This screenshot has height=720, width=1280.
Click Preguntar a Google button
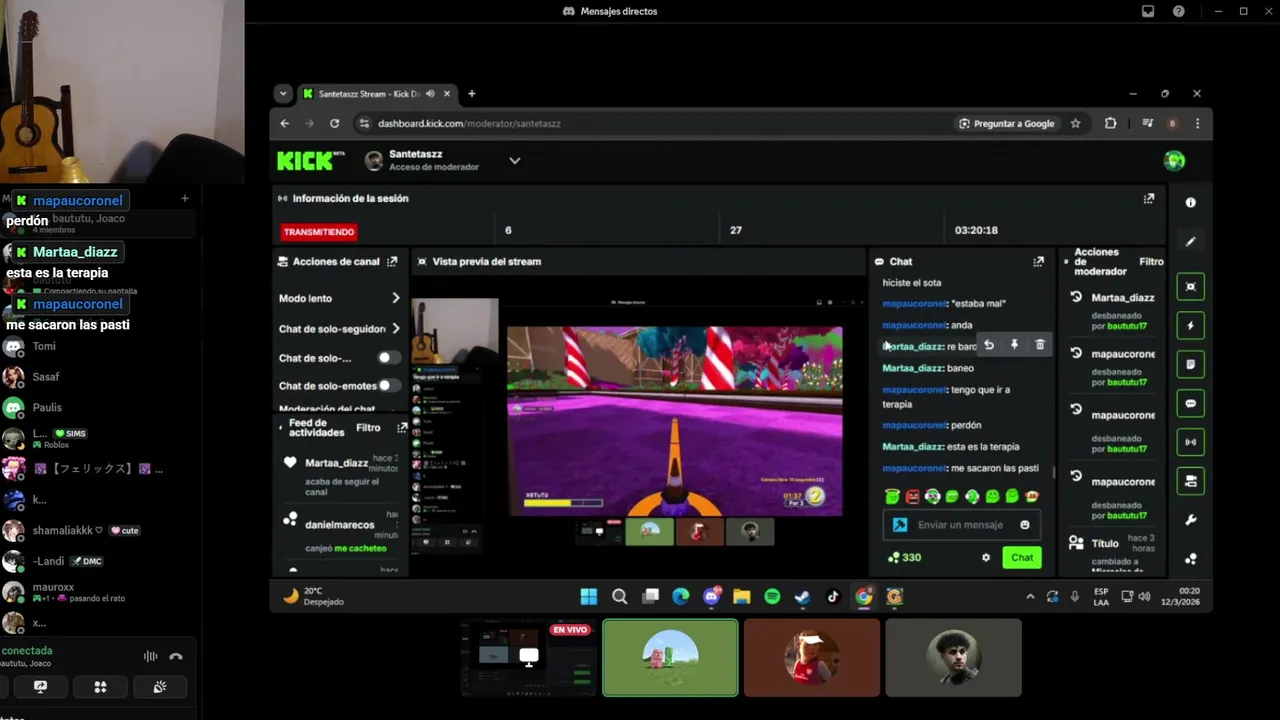tap(1007, 123)
